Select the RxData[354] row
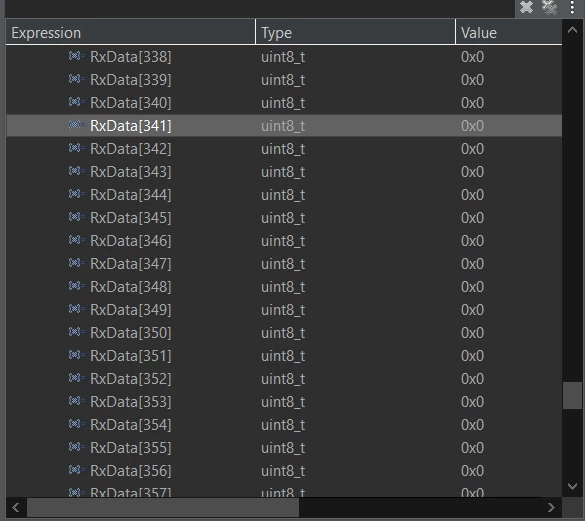Image resolution: width=585 pixels, height=521 pixels. (284, 425)
